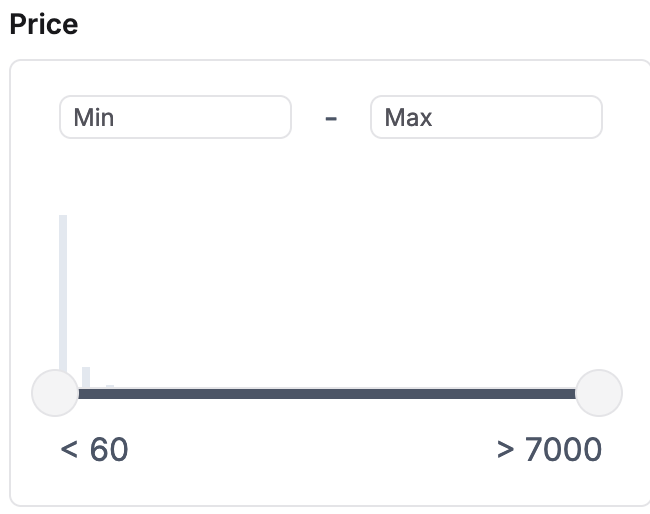
Task: Click the tiny third histogram bar
Action: (110, 386)
